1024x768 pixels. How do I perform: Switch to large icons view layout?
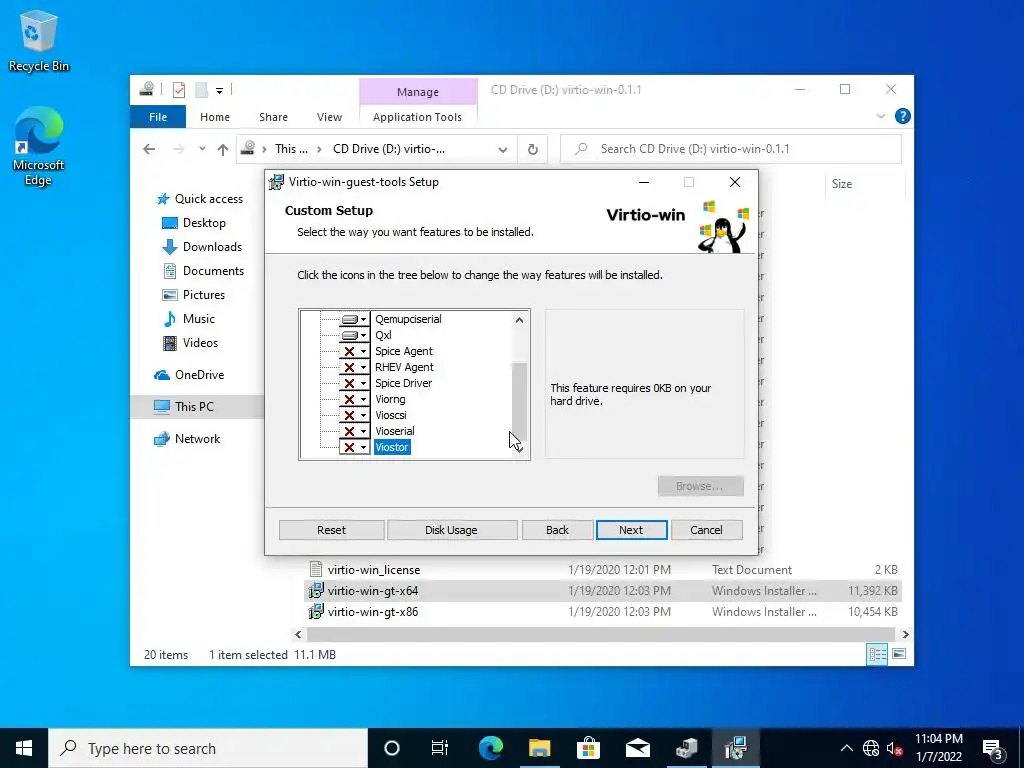[x=899, y=654]
